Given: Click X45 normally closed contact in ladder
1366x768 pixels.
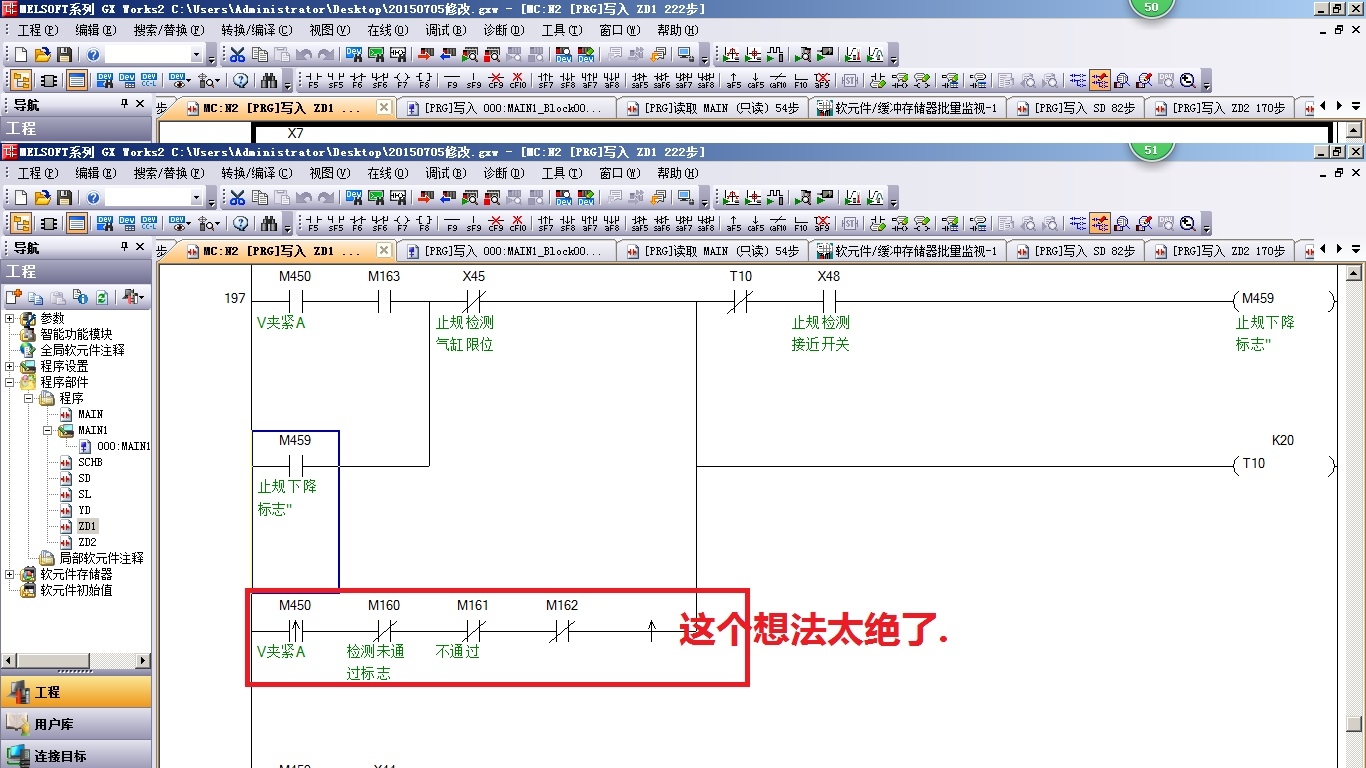Looking at the screenshot, I should [474, 301].
